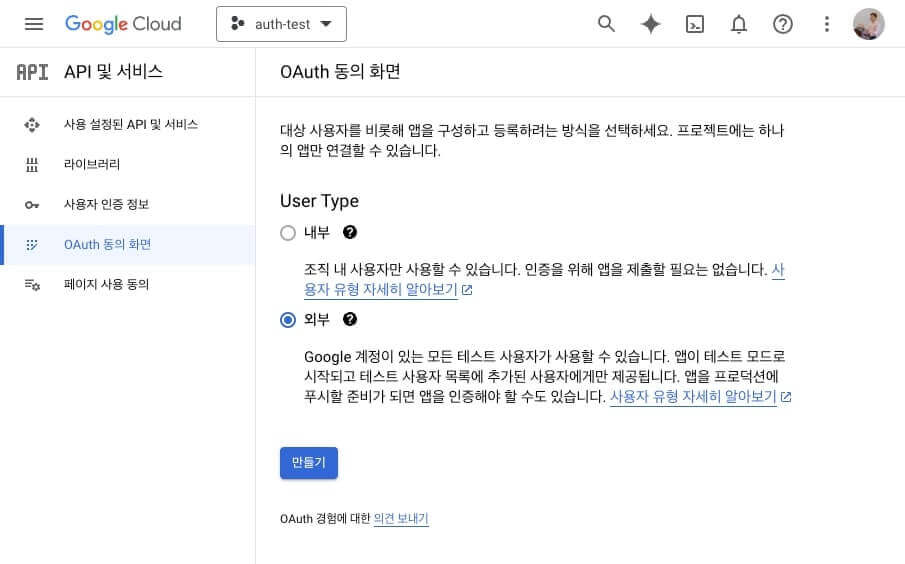Screen dimensions: 905x564
Task: Click the help icon next to 내부
Action: coord(350,232)
